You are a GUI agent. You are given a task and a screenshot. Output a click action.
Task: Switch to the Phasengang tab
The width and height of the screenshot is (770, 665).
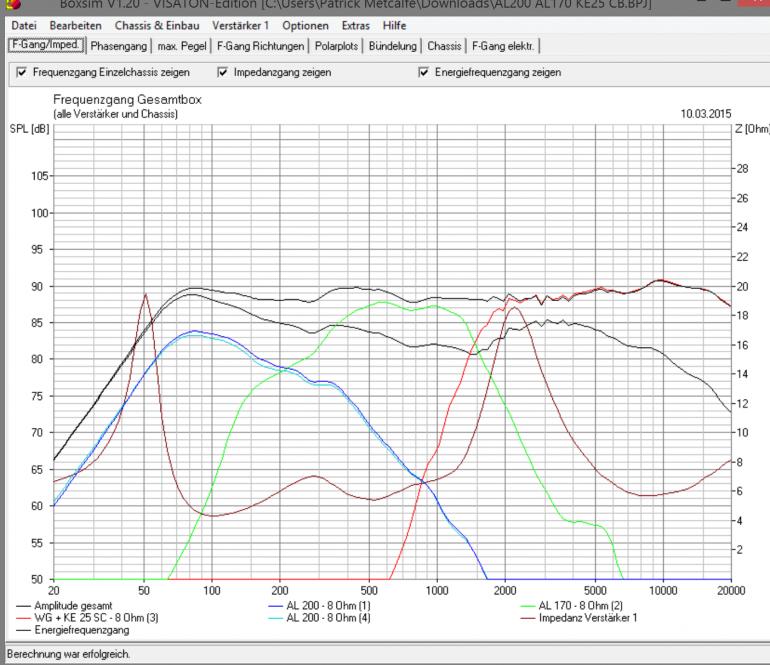[x=118, y=46]
